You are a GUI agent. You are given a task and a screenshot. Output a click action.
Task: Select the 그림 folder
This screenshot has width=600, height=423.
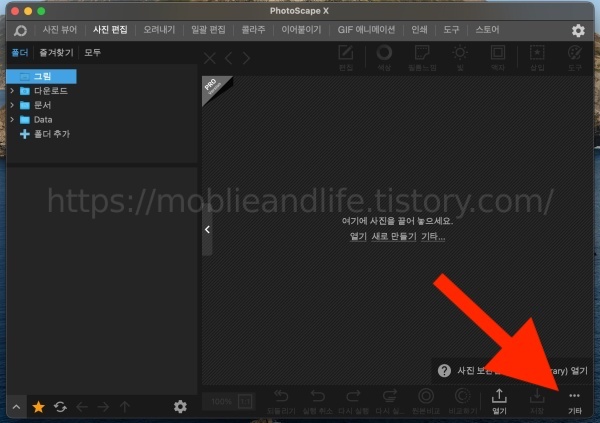pos(41,76)
